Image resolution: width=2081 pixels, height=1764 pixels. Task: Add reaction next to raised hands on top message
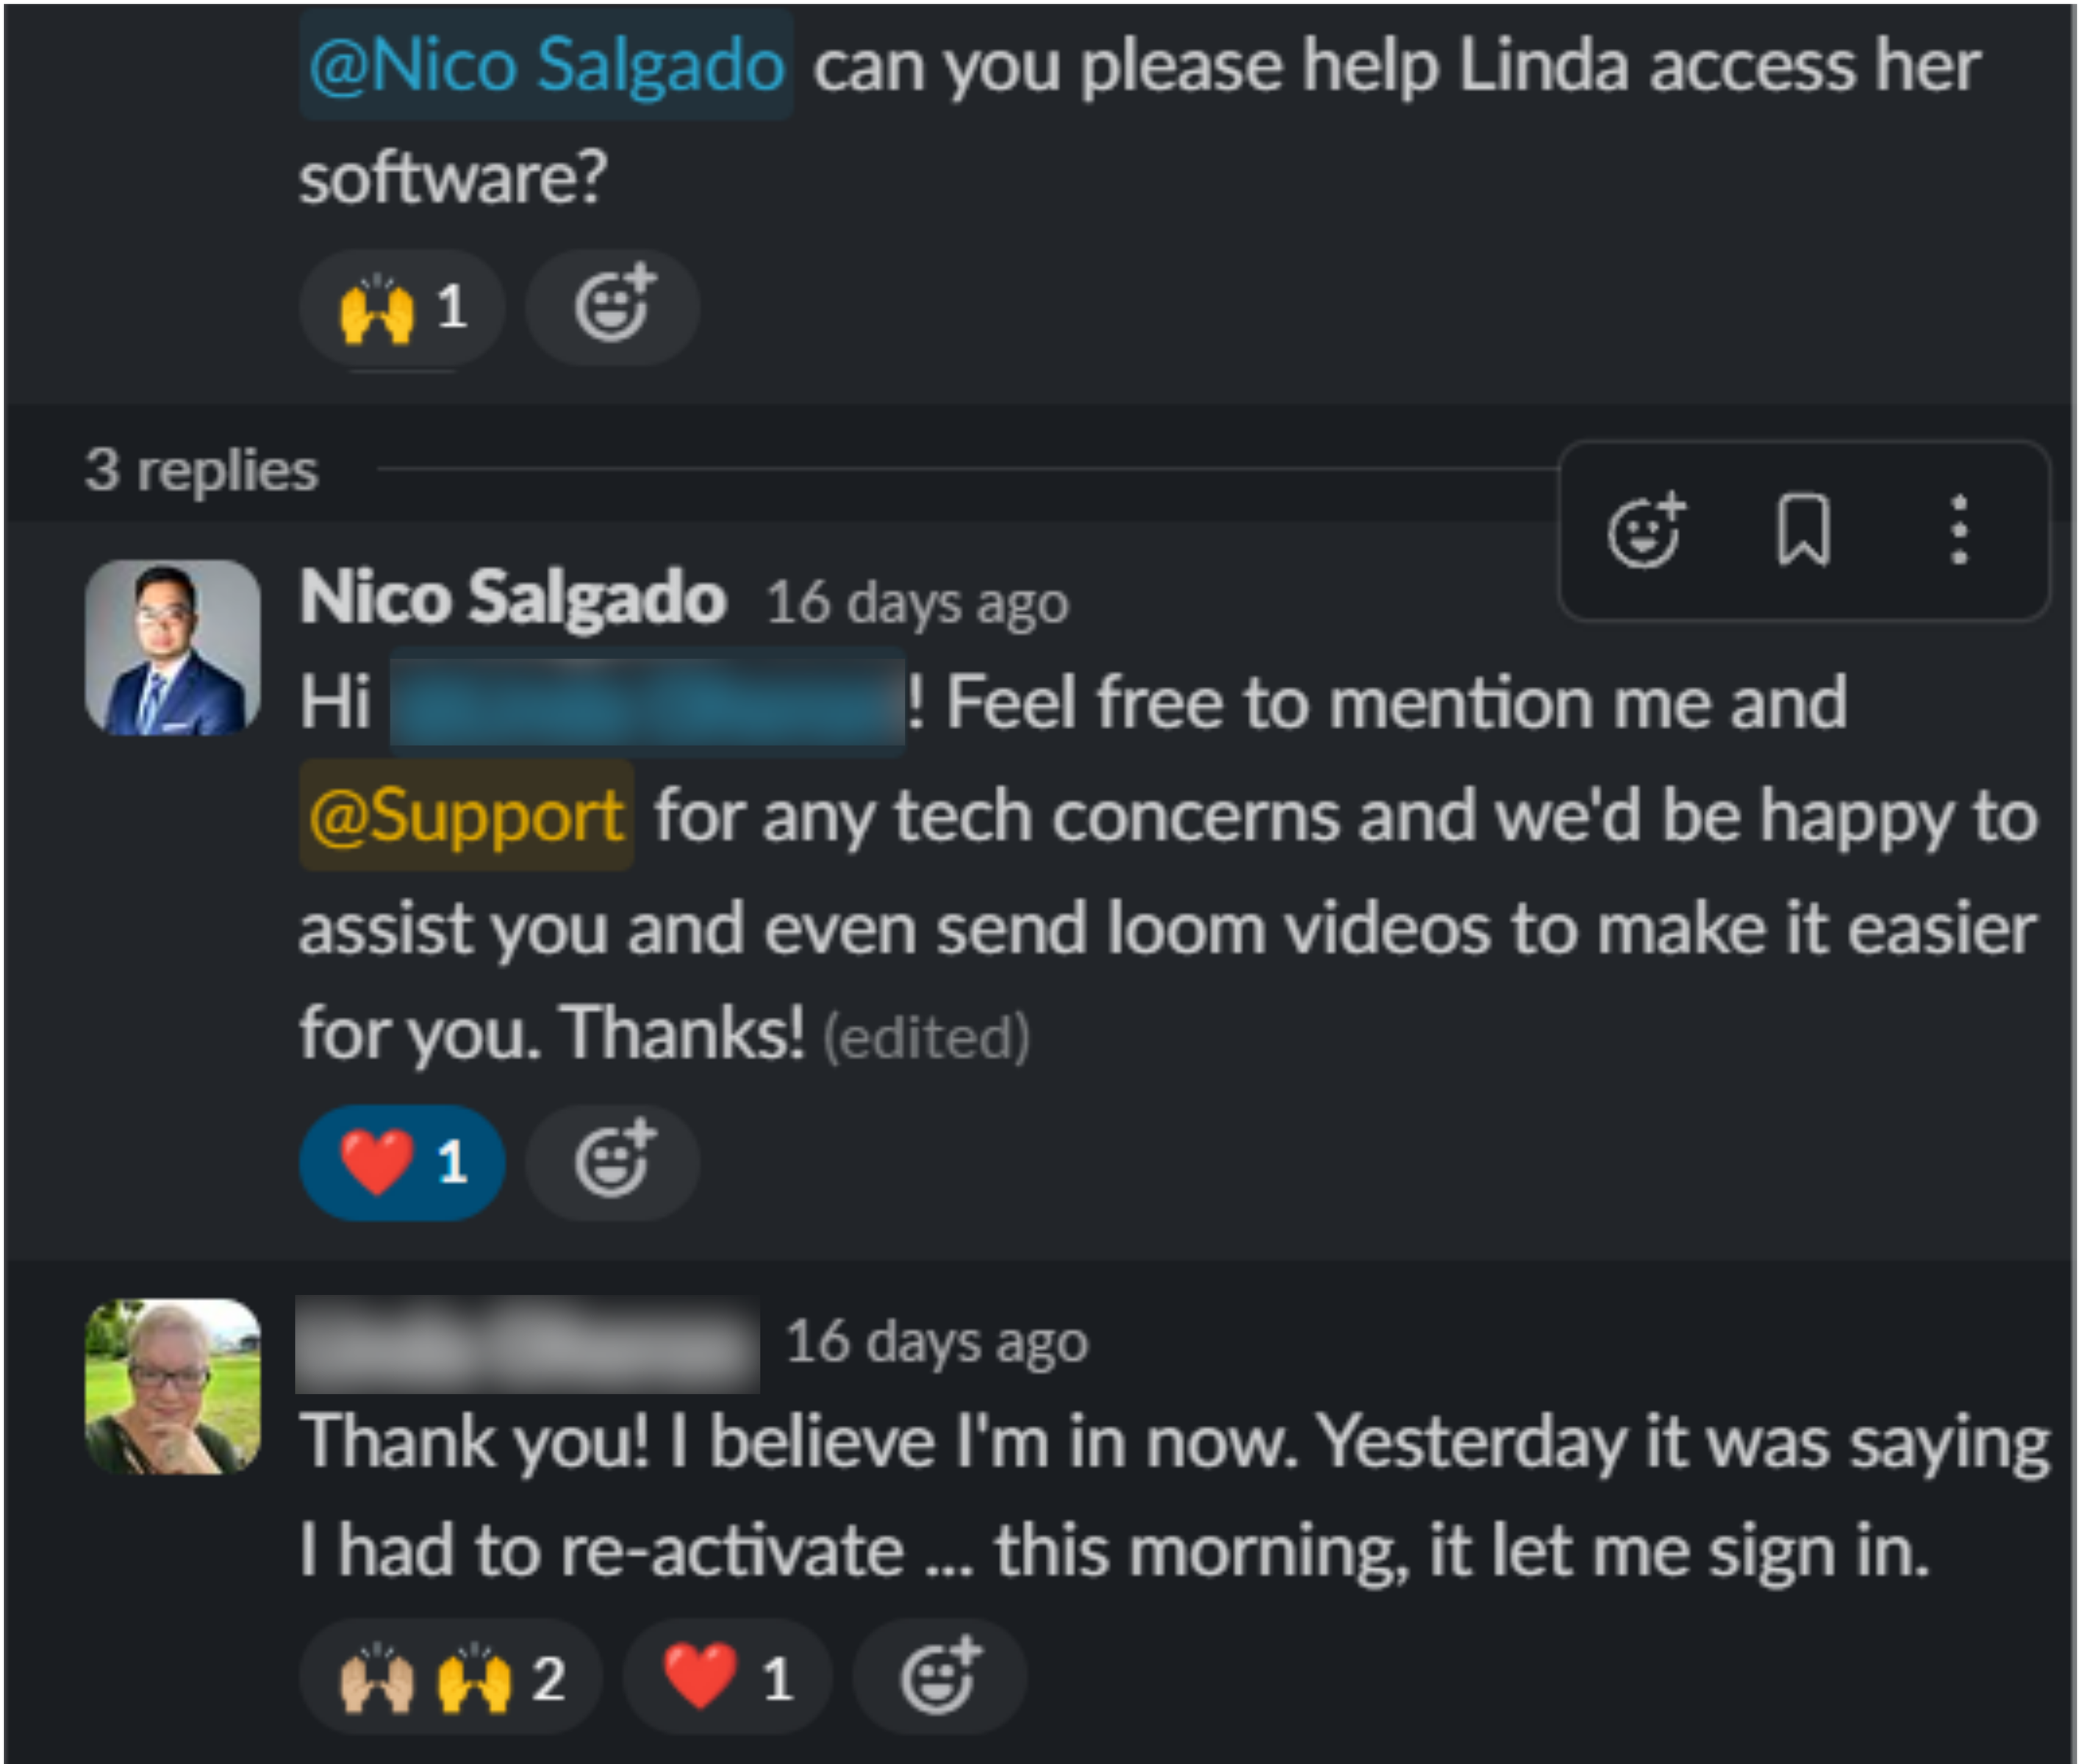[x=612, y=307]
